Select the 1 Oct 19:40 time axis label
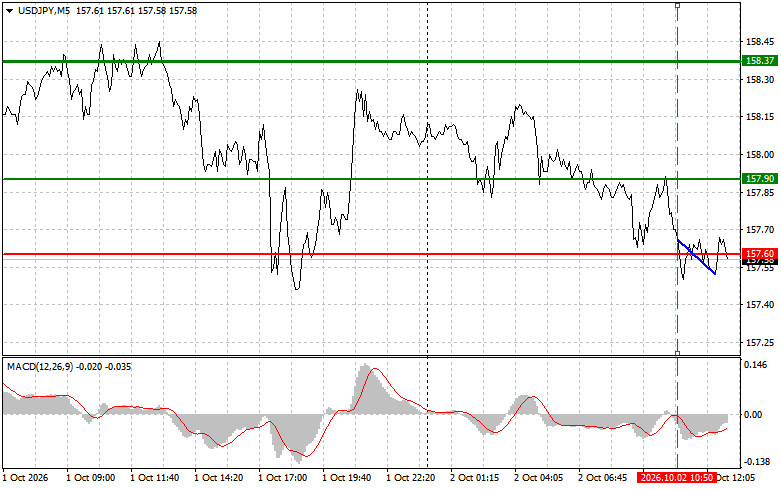Viewport: 781px width, 489px height. (347, 478)
